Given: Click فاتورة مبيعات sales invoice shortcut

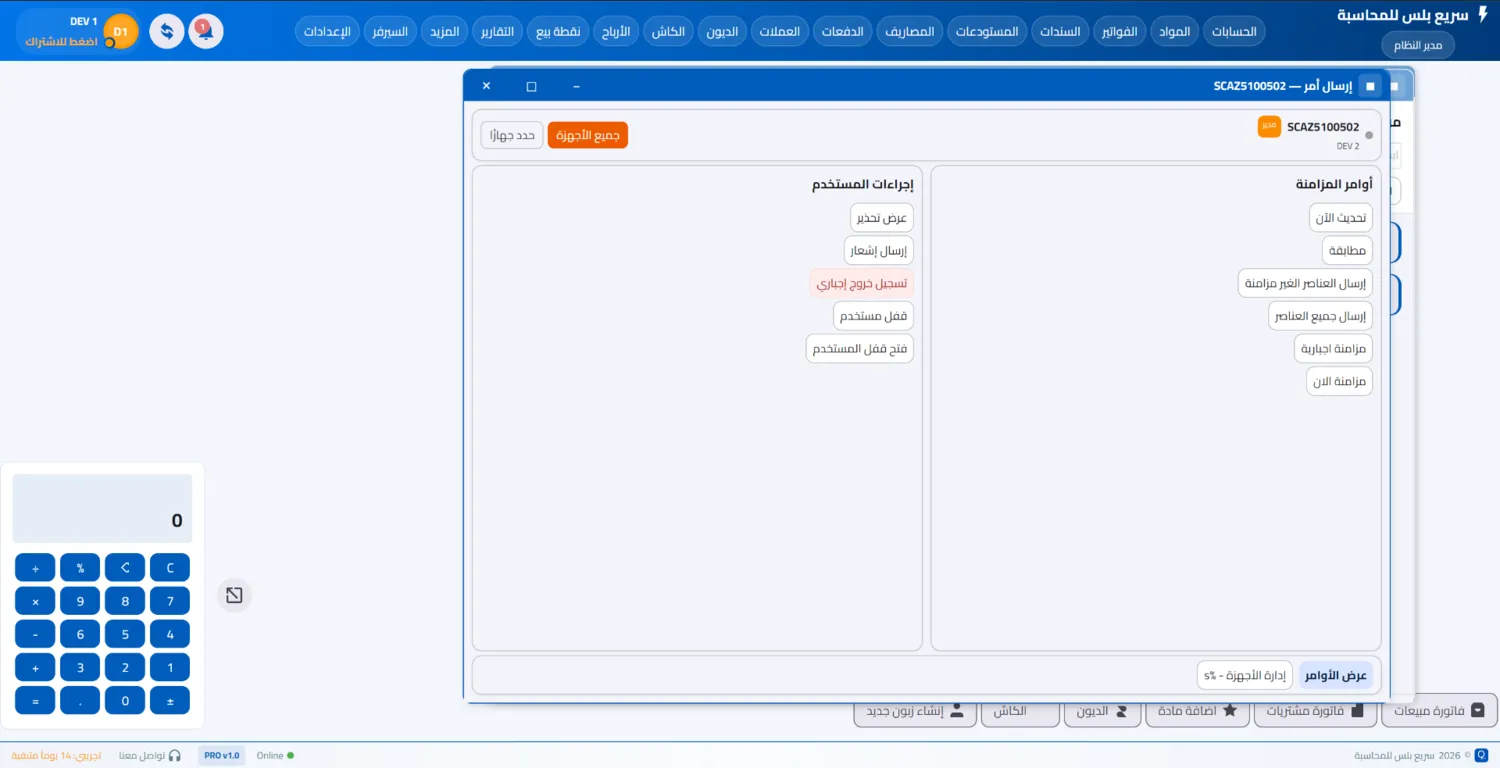Looking at the screenshot, I should 1439,711.
